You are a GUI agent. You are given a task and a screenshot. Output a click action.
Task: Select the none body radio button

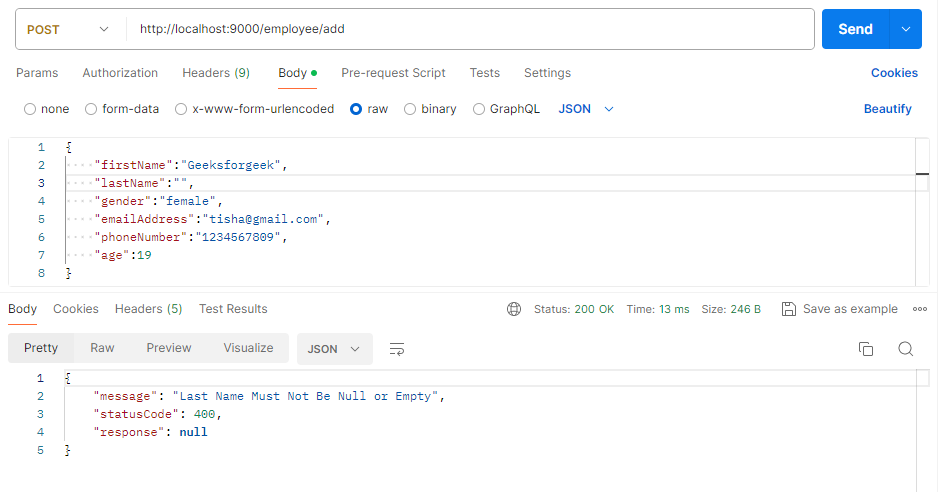pyautogui.click(x=30, y=109)
